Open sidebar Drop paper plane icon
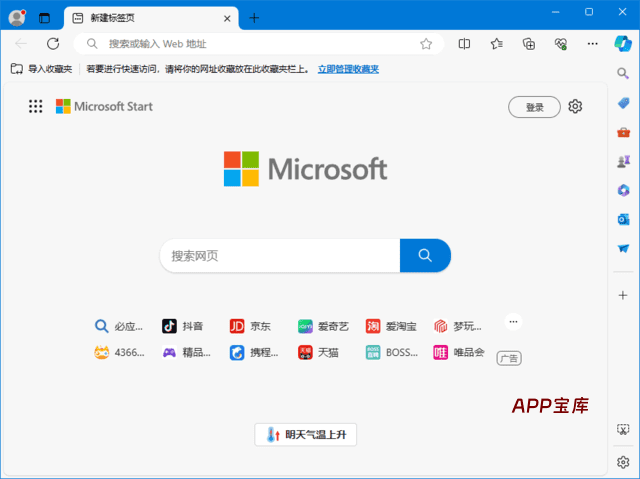Viewport: 640px width, 479px height. click(x=623, y=248)
